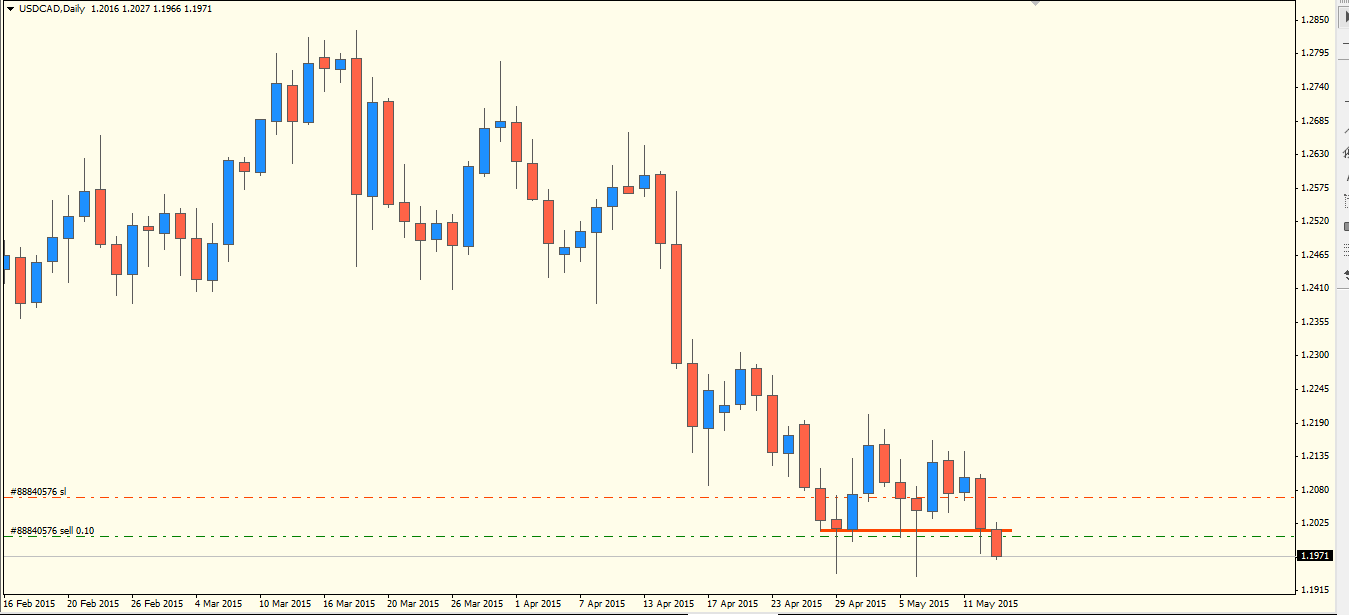Click the 4 Mar 2015 date label
The height and width of the screenshot is (615, 1349).
[x=218, y=604]
